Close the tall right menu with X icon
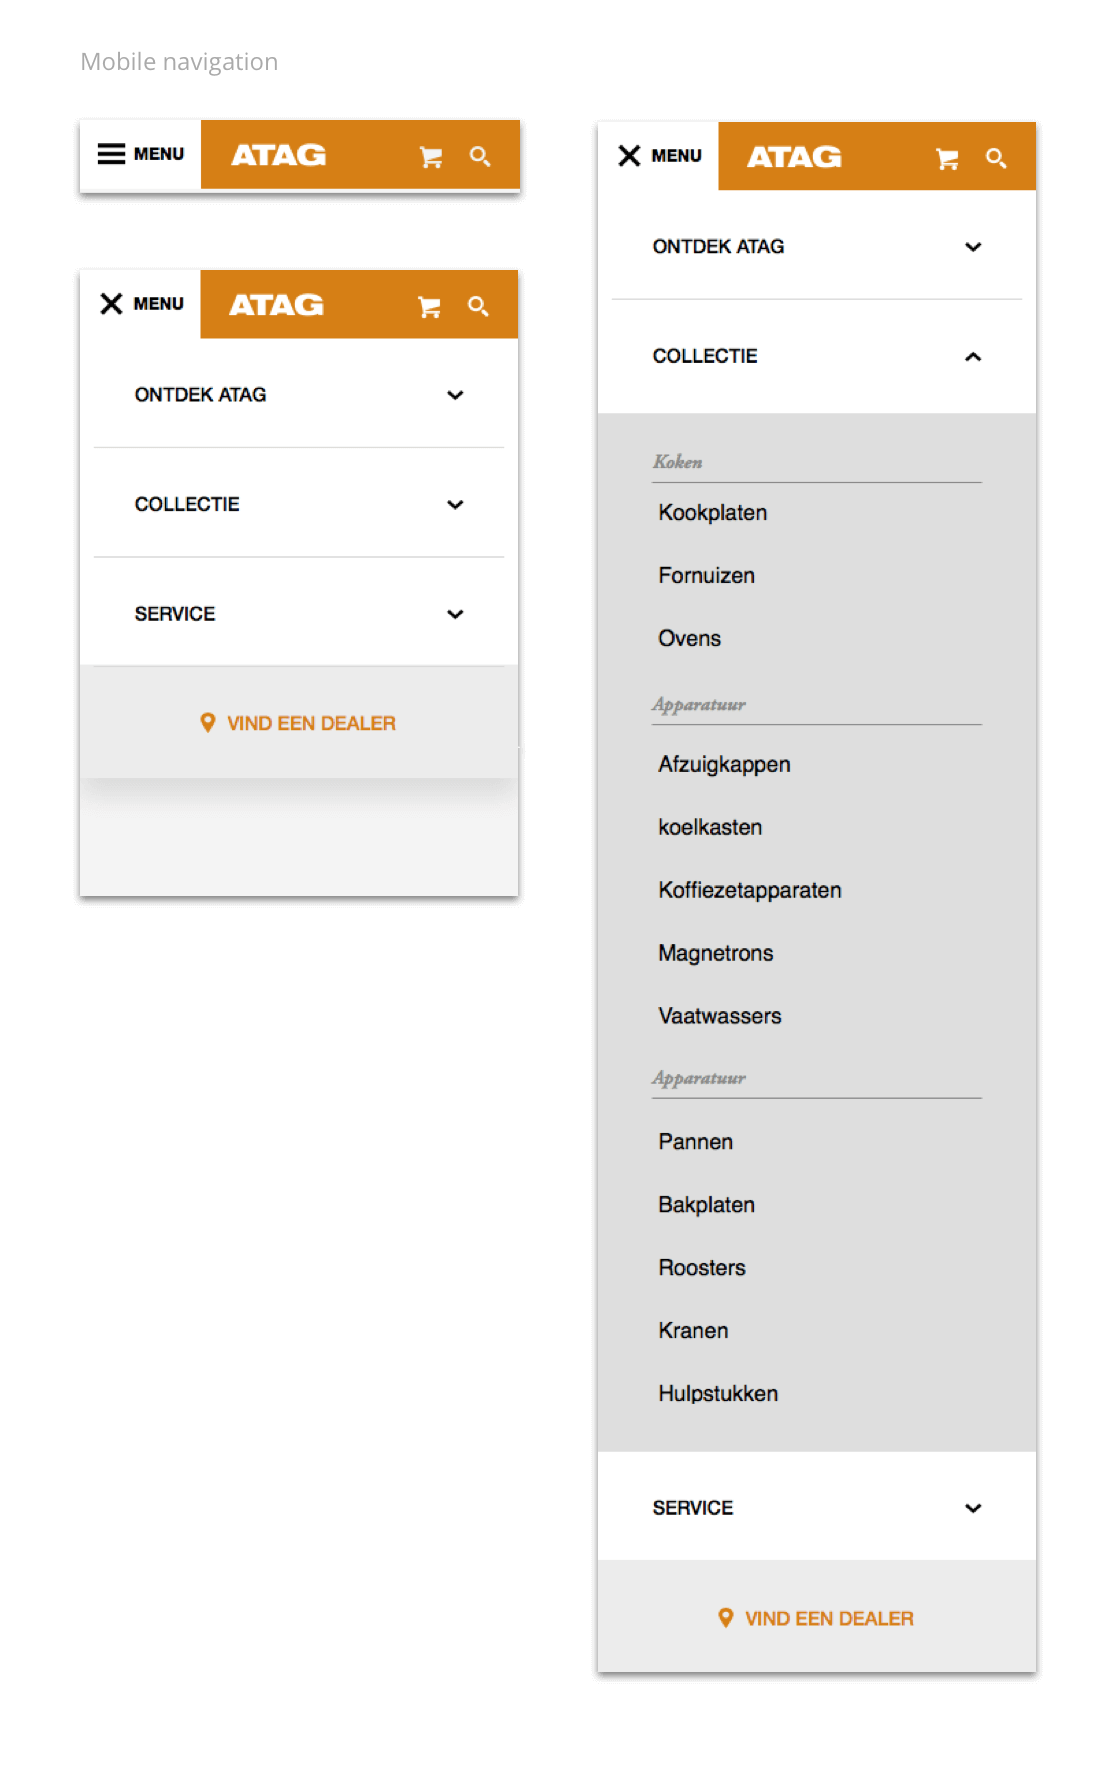Screen dimensions: 1100x1774 (x=629, y=156)
